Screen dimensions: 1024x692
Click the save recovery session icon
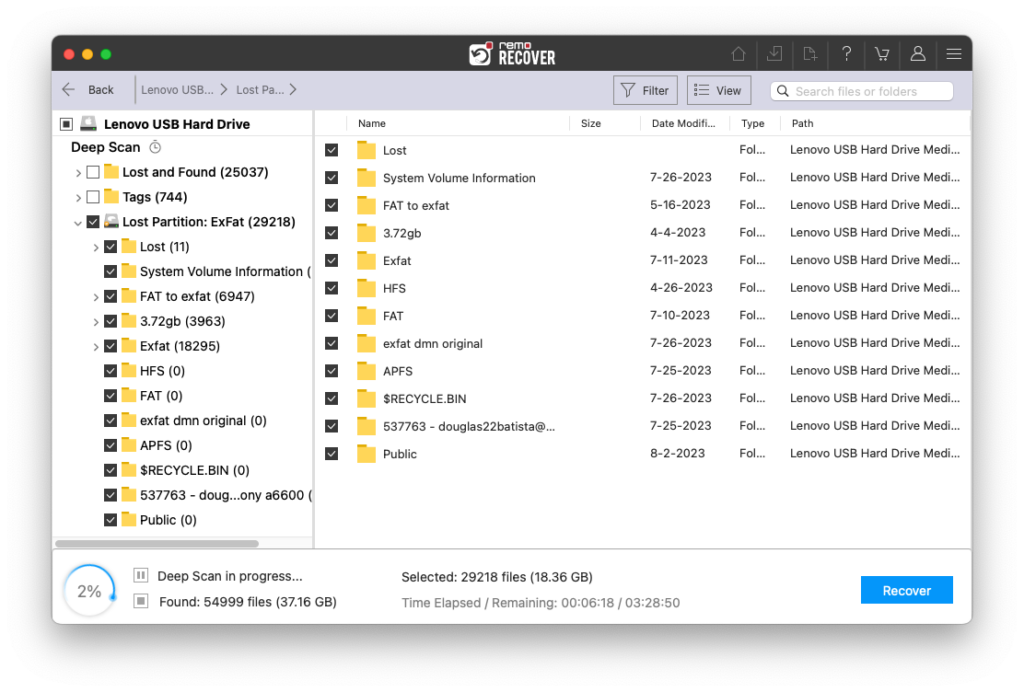[774, 54]
